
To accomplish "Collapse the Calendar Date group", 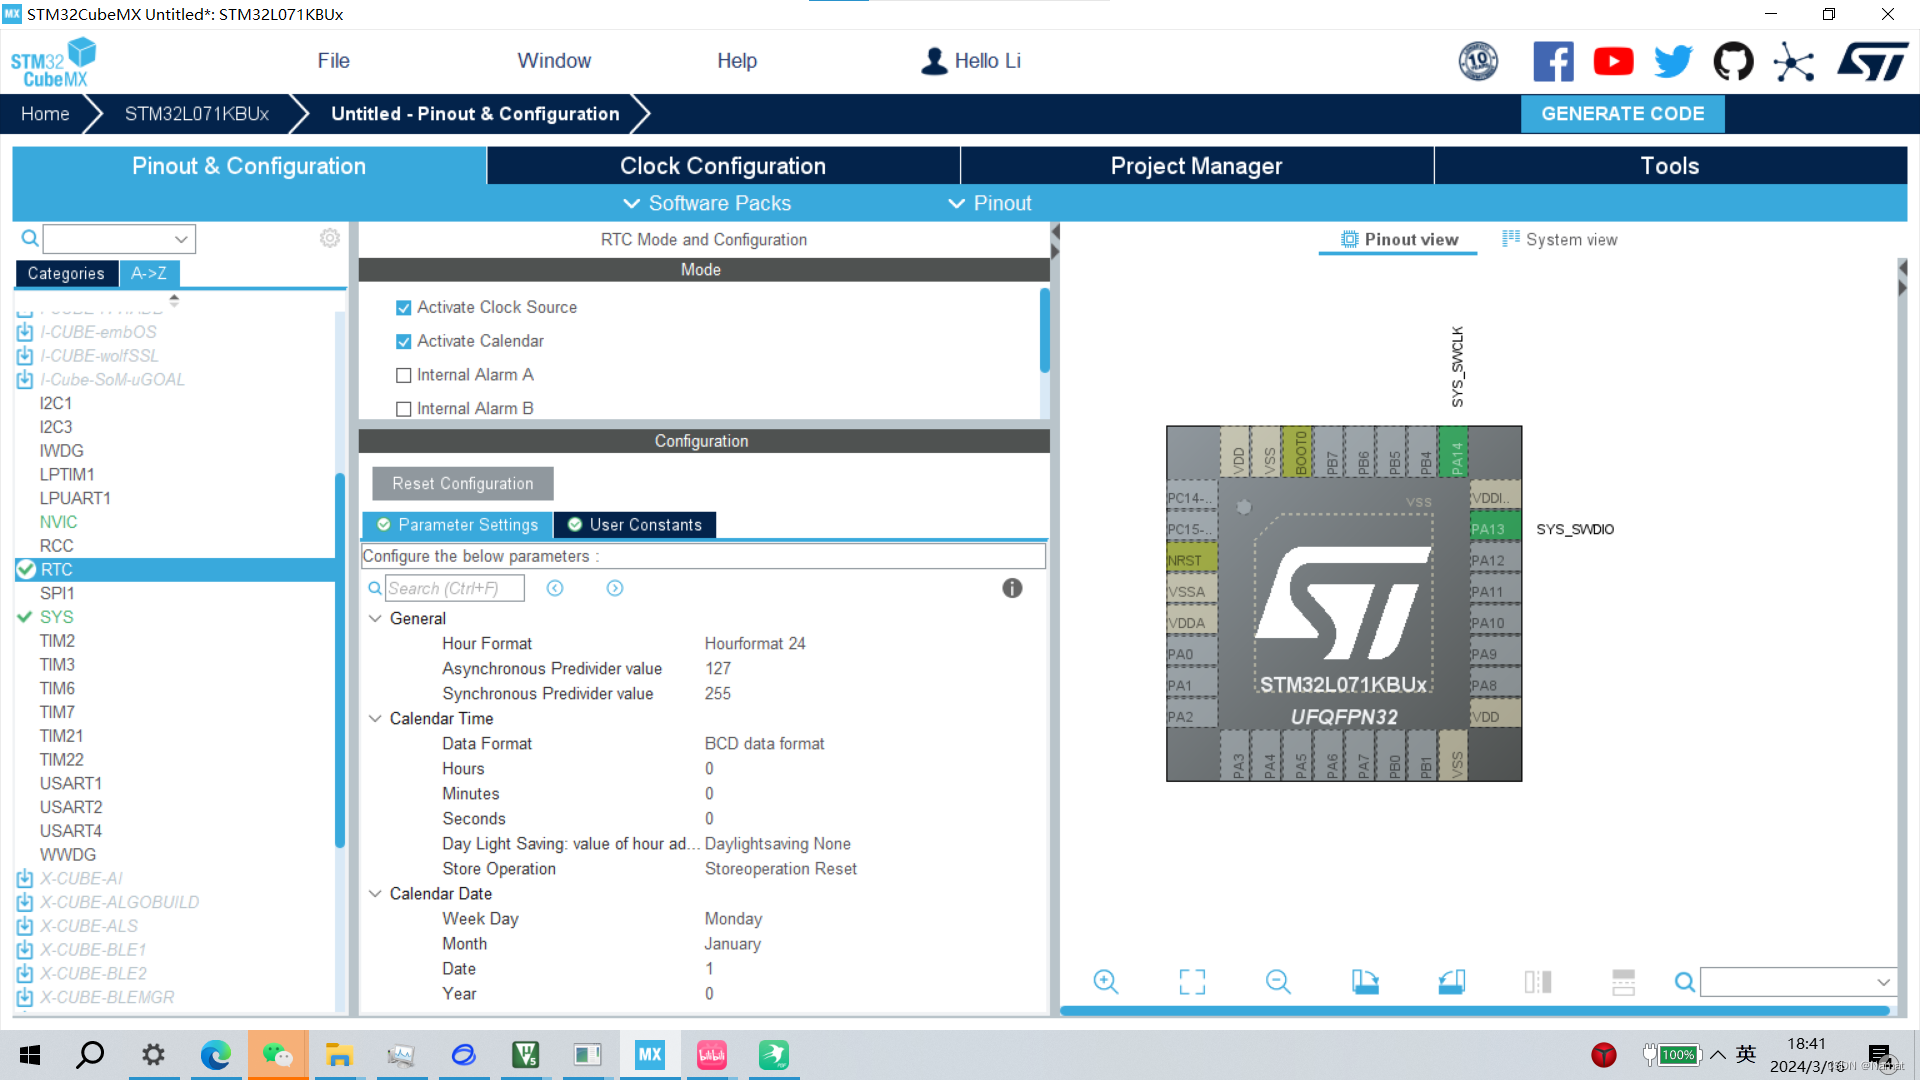I will (x=375, y=893).
